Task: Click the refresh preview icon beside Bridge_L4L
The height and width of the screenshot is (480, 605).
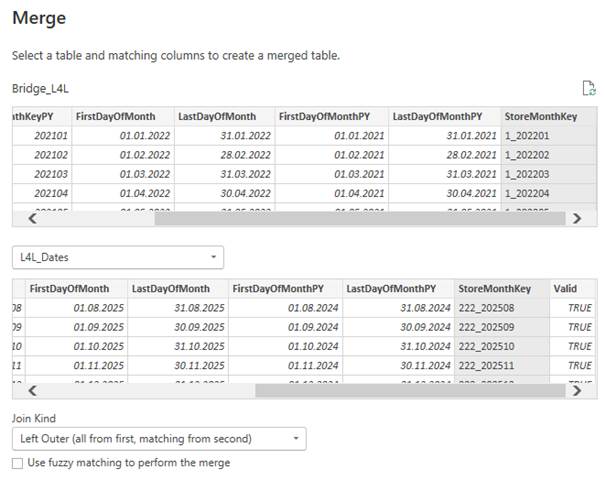Action: click(589, 89)
